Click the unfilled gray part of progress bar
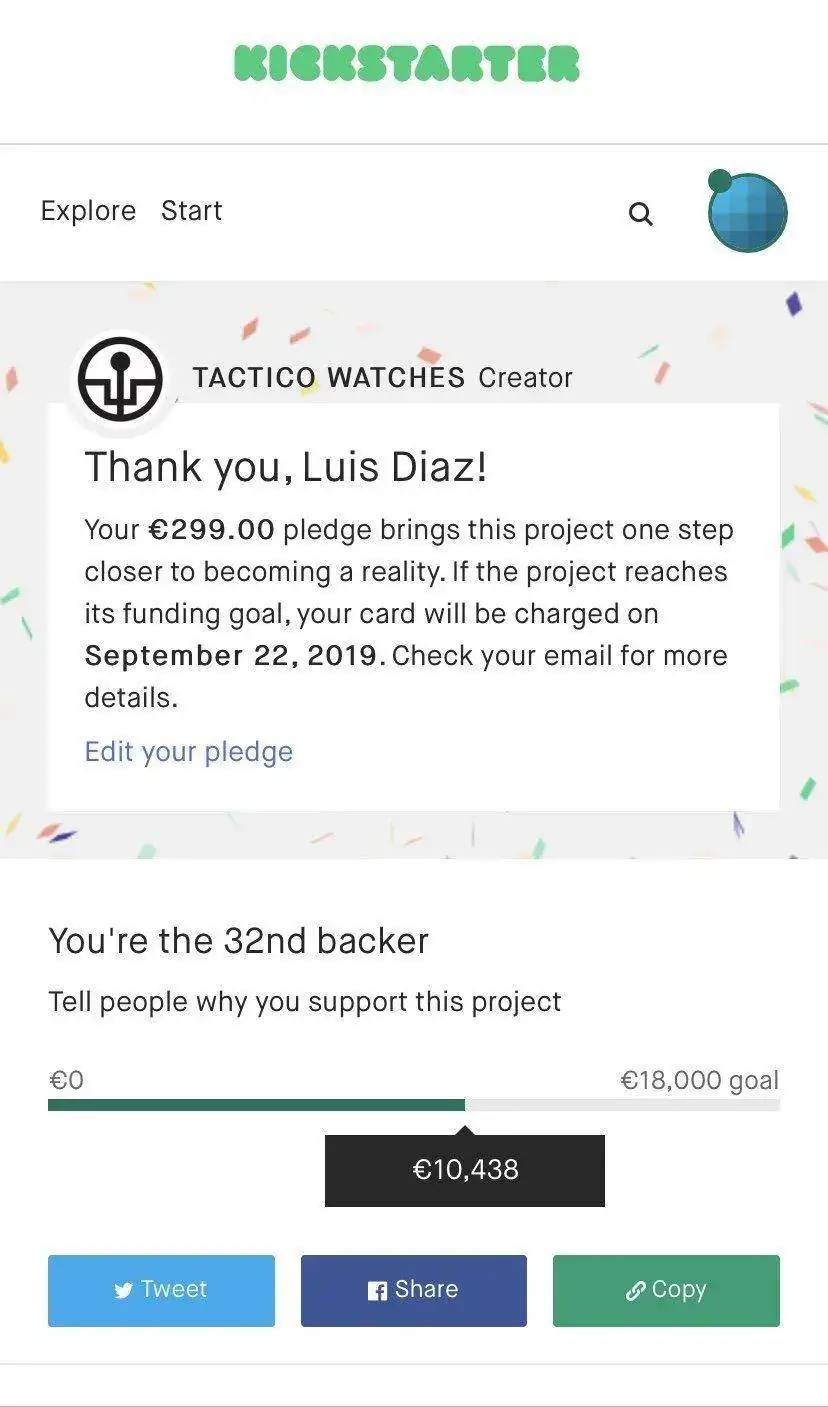828x1407 pixels. pyautogui.click(x=622, y=1105)
